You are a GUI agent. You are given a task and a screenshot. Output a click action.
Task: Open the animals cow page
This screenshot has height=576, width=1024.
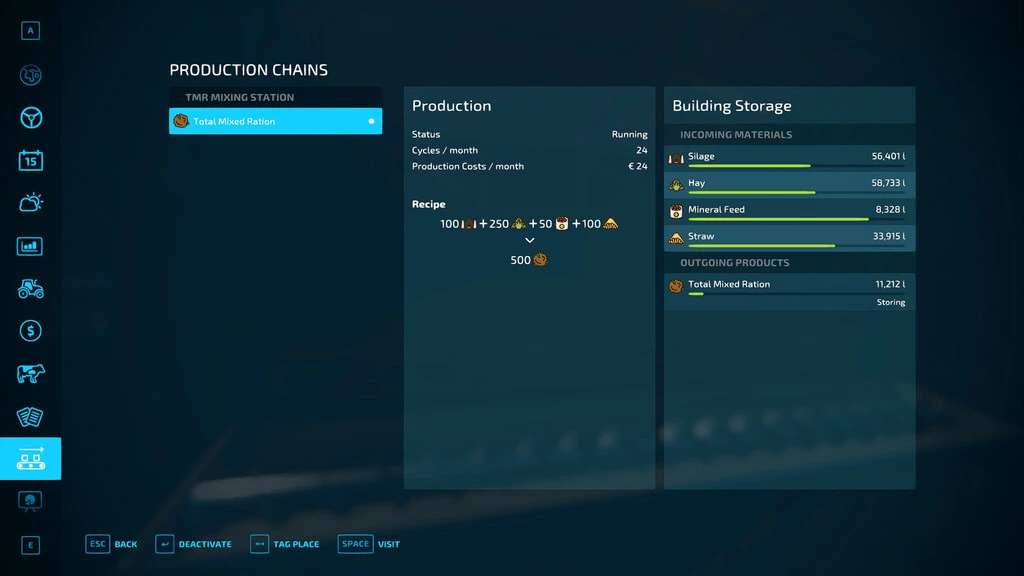pos(30,374)
